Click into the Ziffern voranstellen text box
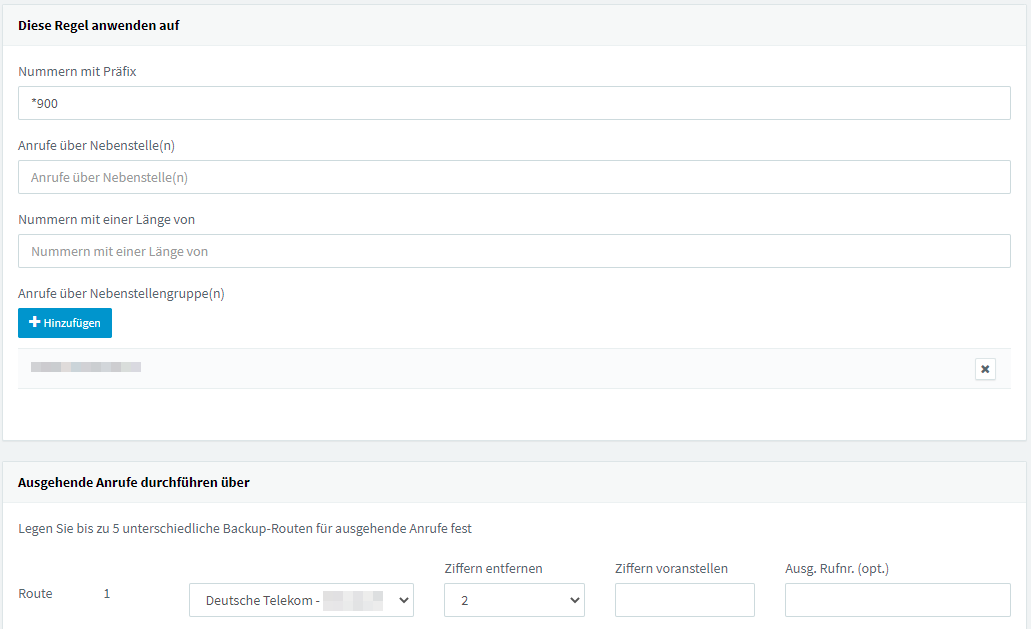This screenshot has width=1031, height=629. tap(684, 600)
